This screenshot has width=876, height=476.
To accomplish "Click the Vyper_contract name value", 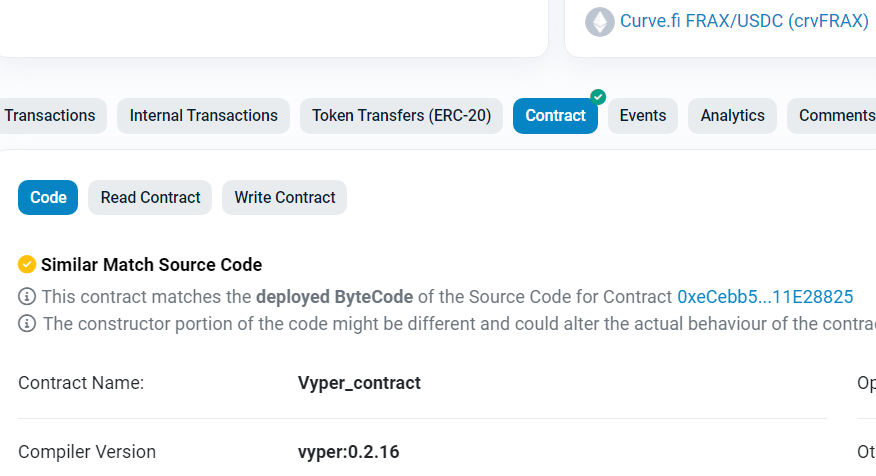I will pyautogui.click(x=359, y=383).
